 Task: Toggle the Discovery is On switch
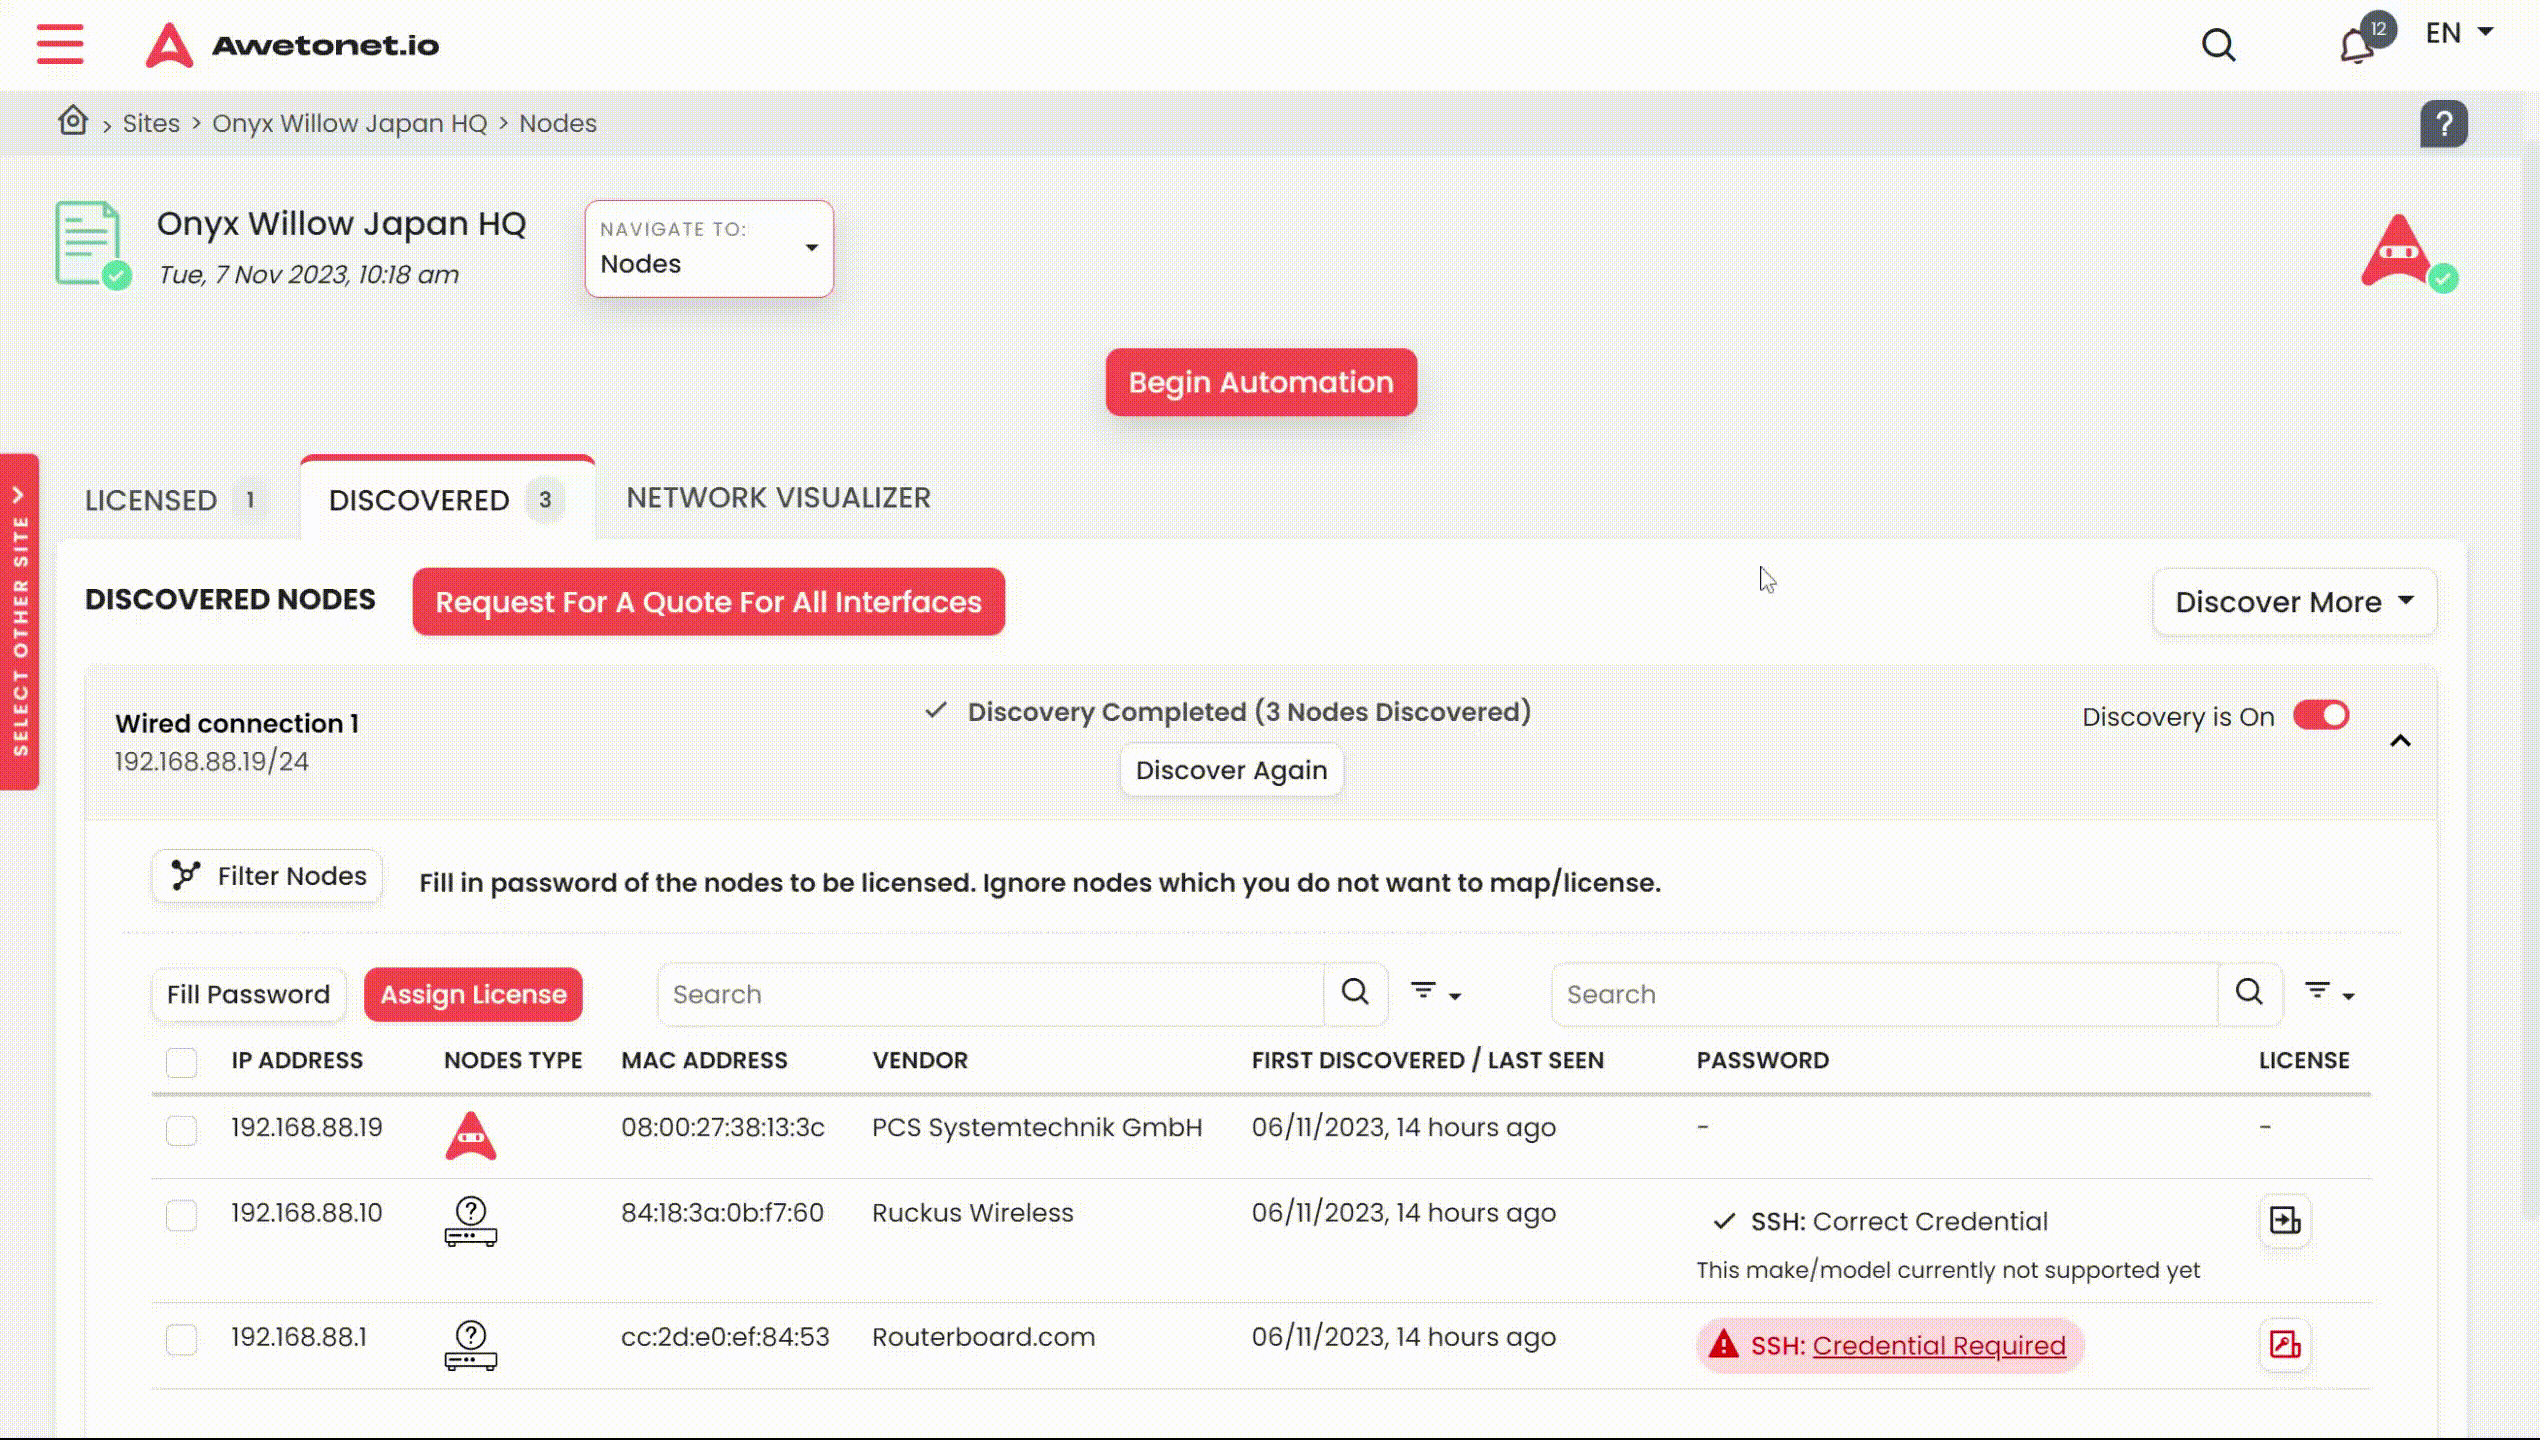click(2321, 715)
